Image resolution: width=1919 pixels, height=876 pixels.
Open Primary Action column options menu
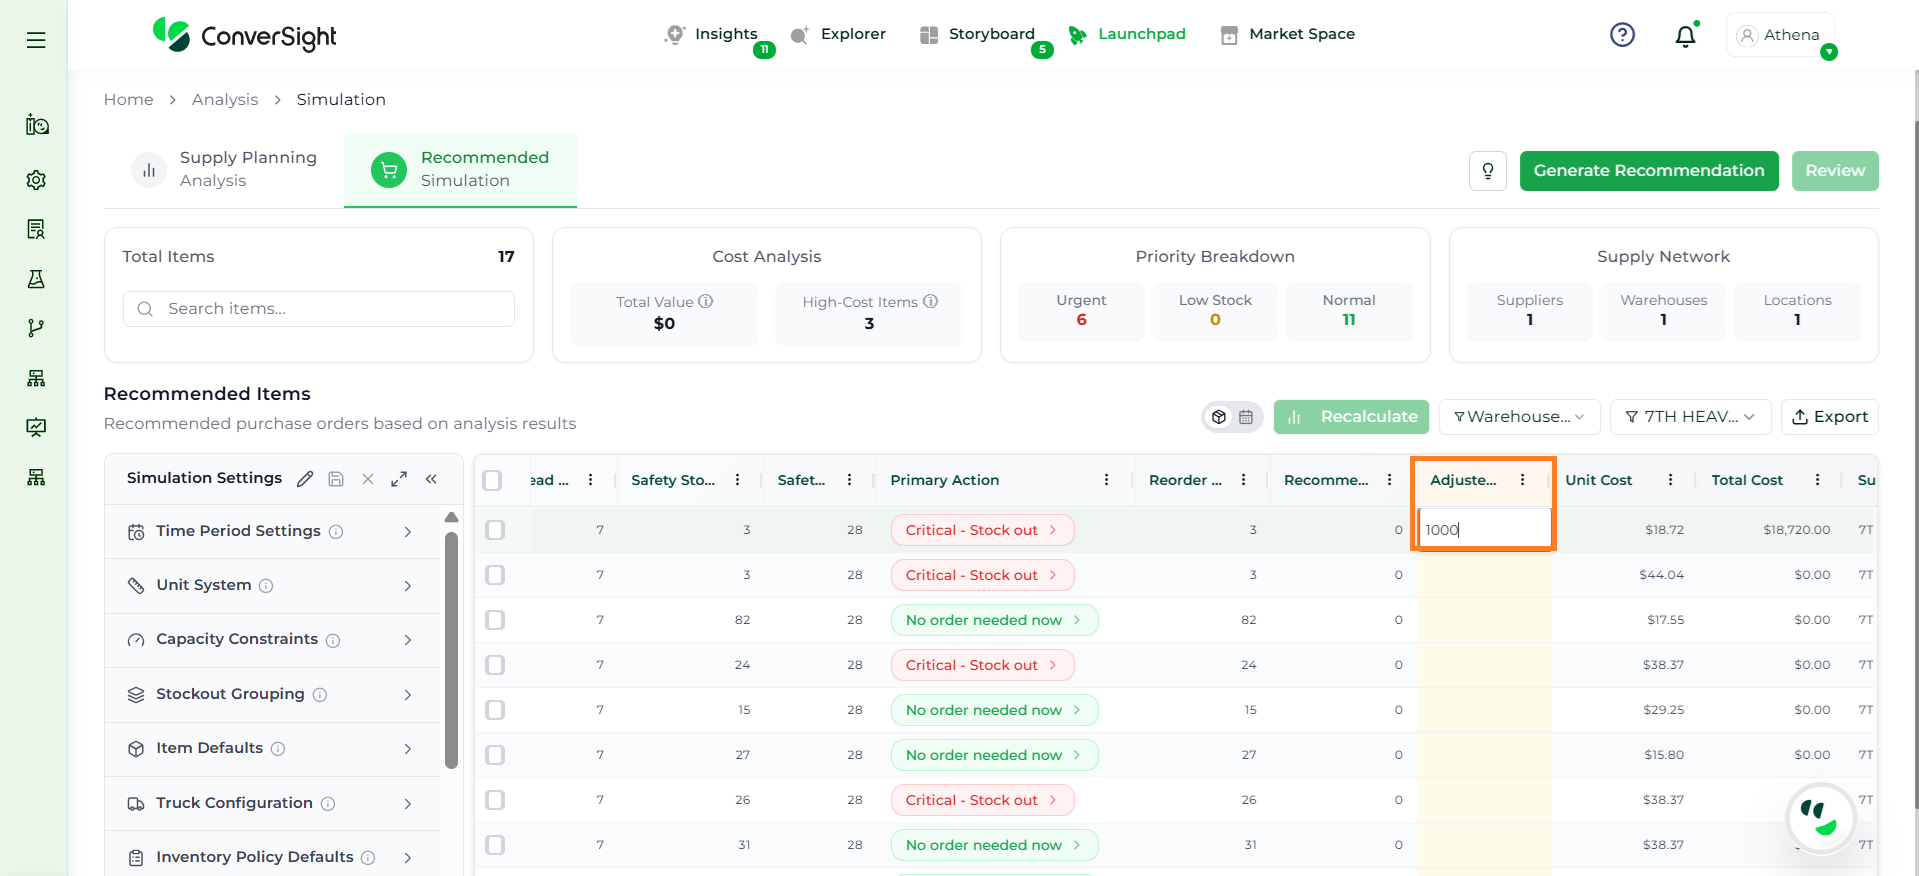[x=1106, y=480]
